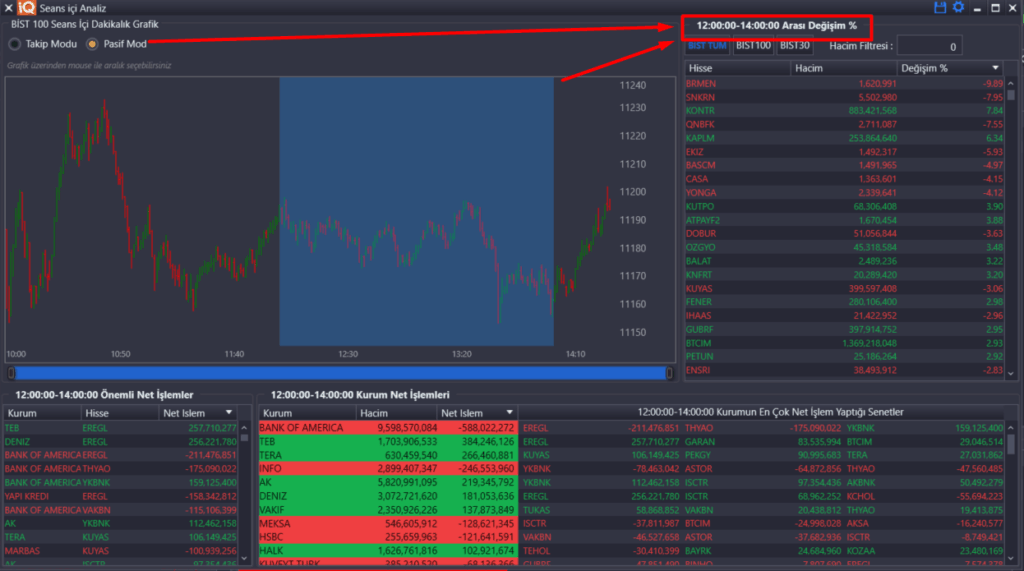Switch to BIST TUM tab
This screenshot has height=571, width=1024.
[707, 46]
